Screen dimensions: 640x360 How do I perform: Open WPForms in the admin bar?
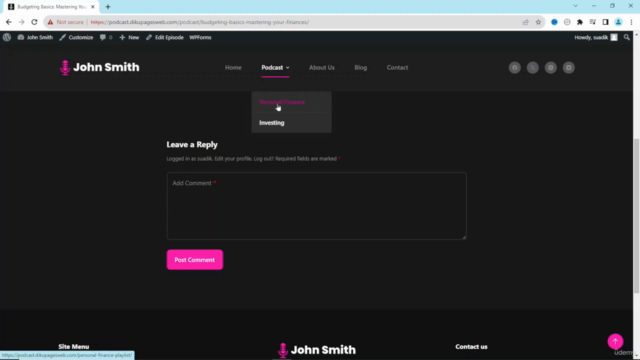tap(200, 37)
